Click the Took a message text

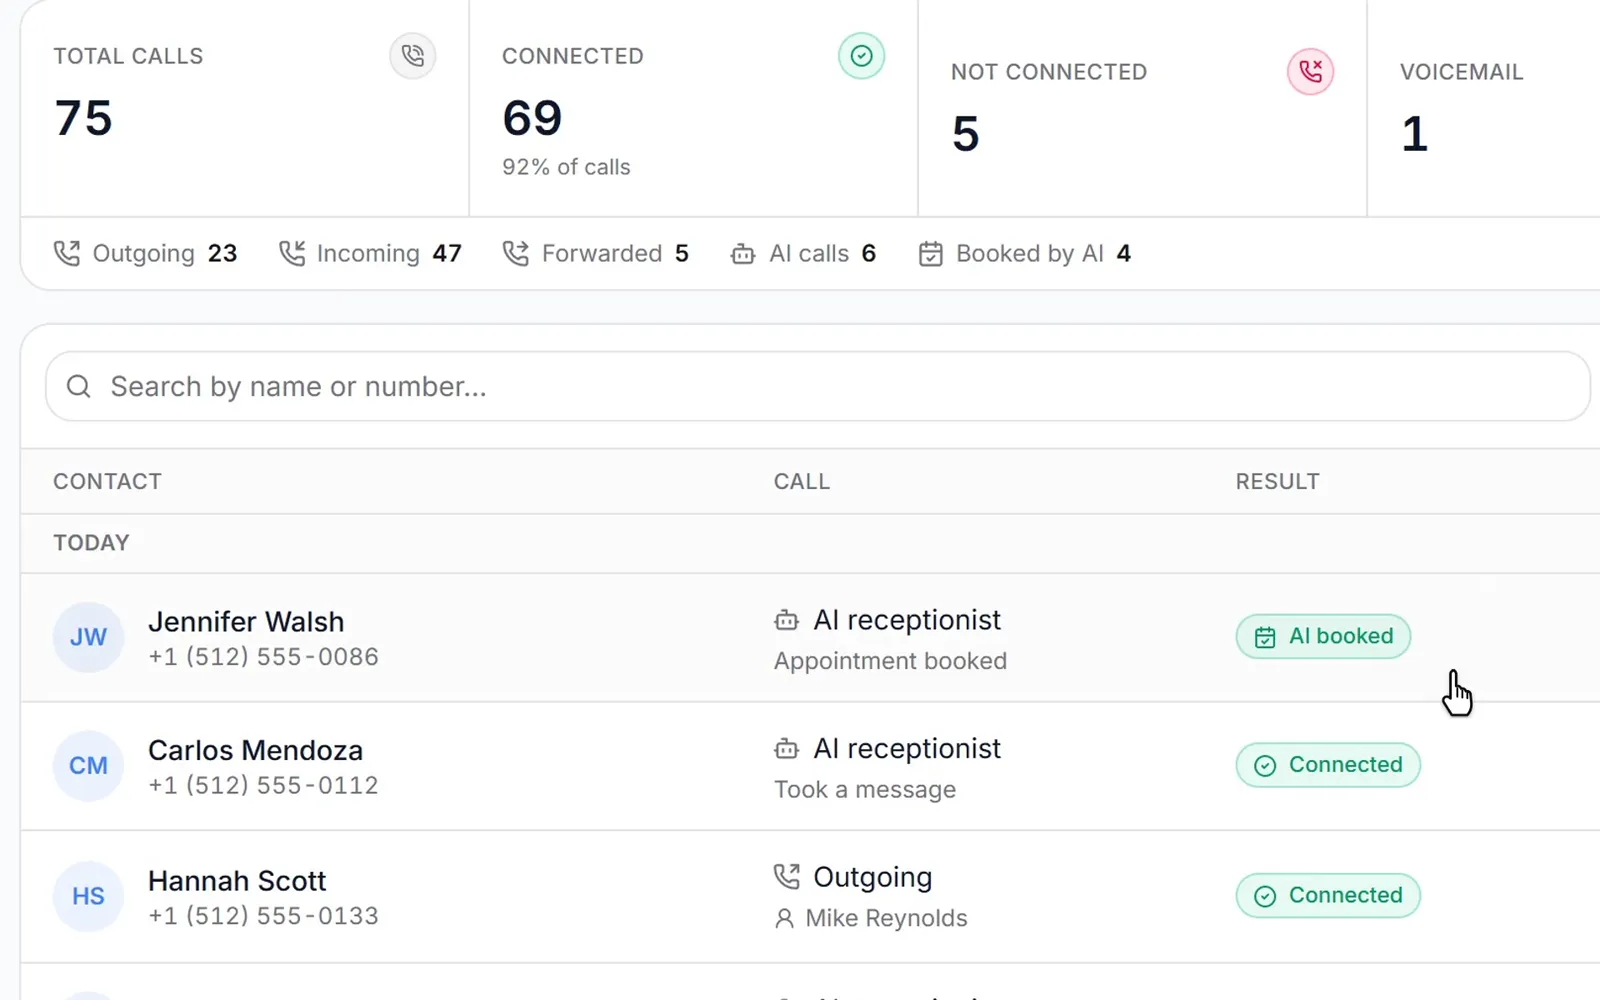point(865,789)
